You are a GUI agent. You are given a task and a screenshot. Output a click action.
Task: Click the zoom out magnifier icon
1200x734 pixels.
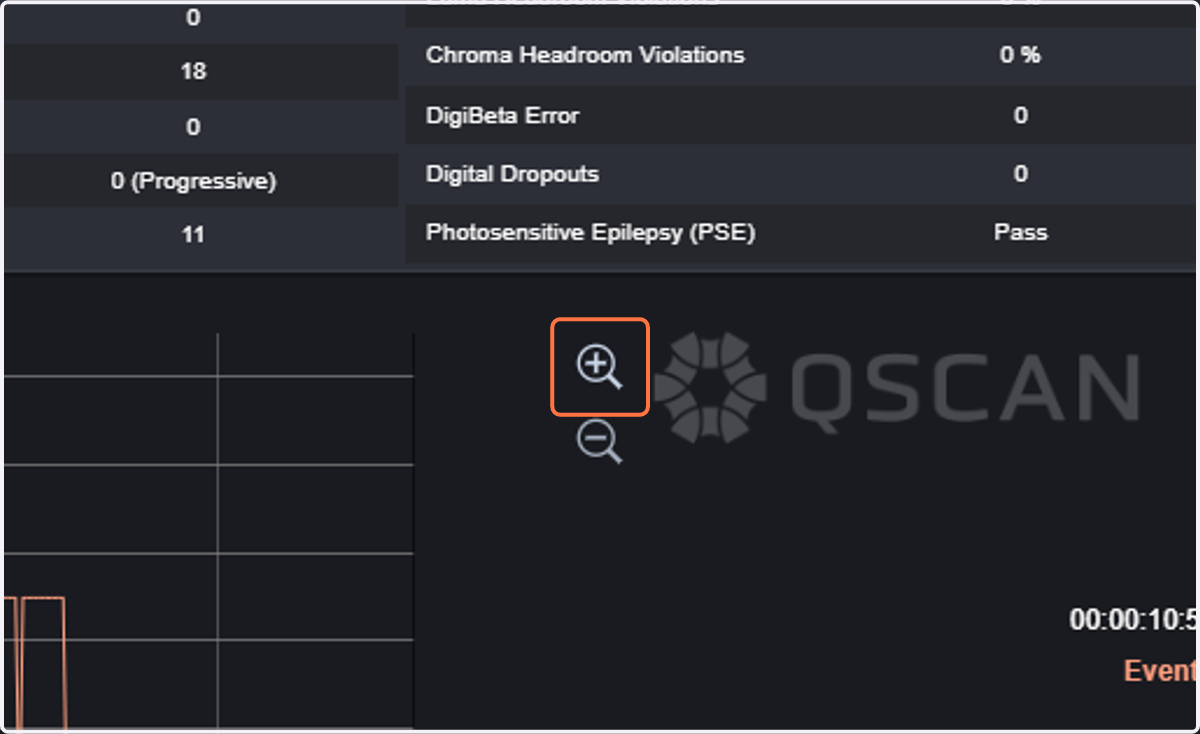click(x=599, y=441)
